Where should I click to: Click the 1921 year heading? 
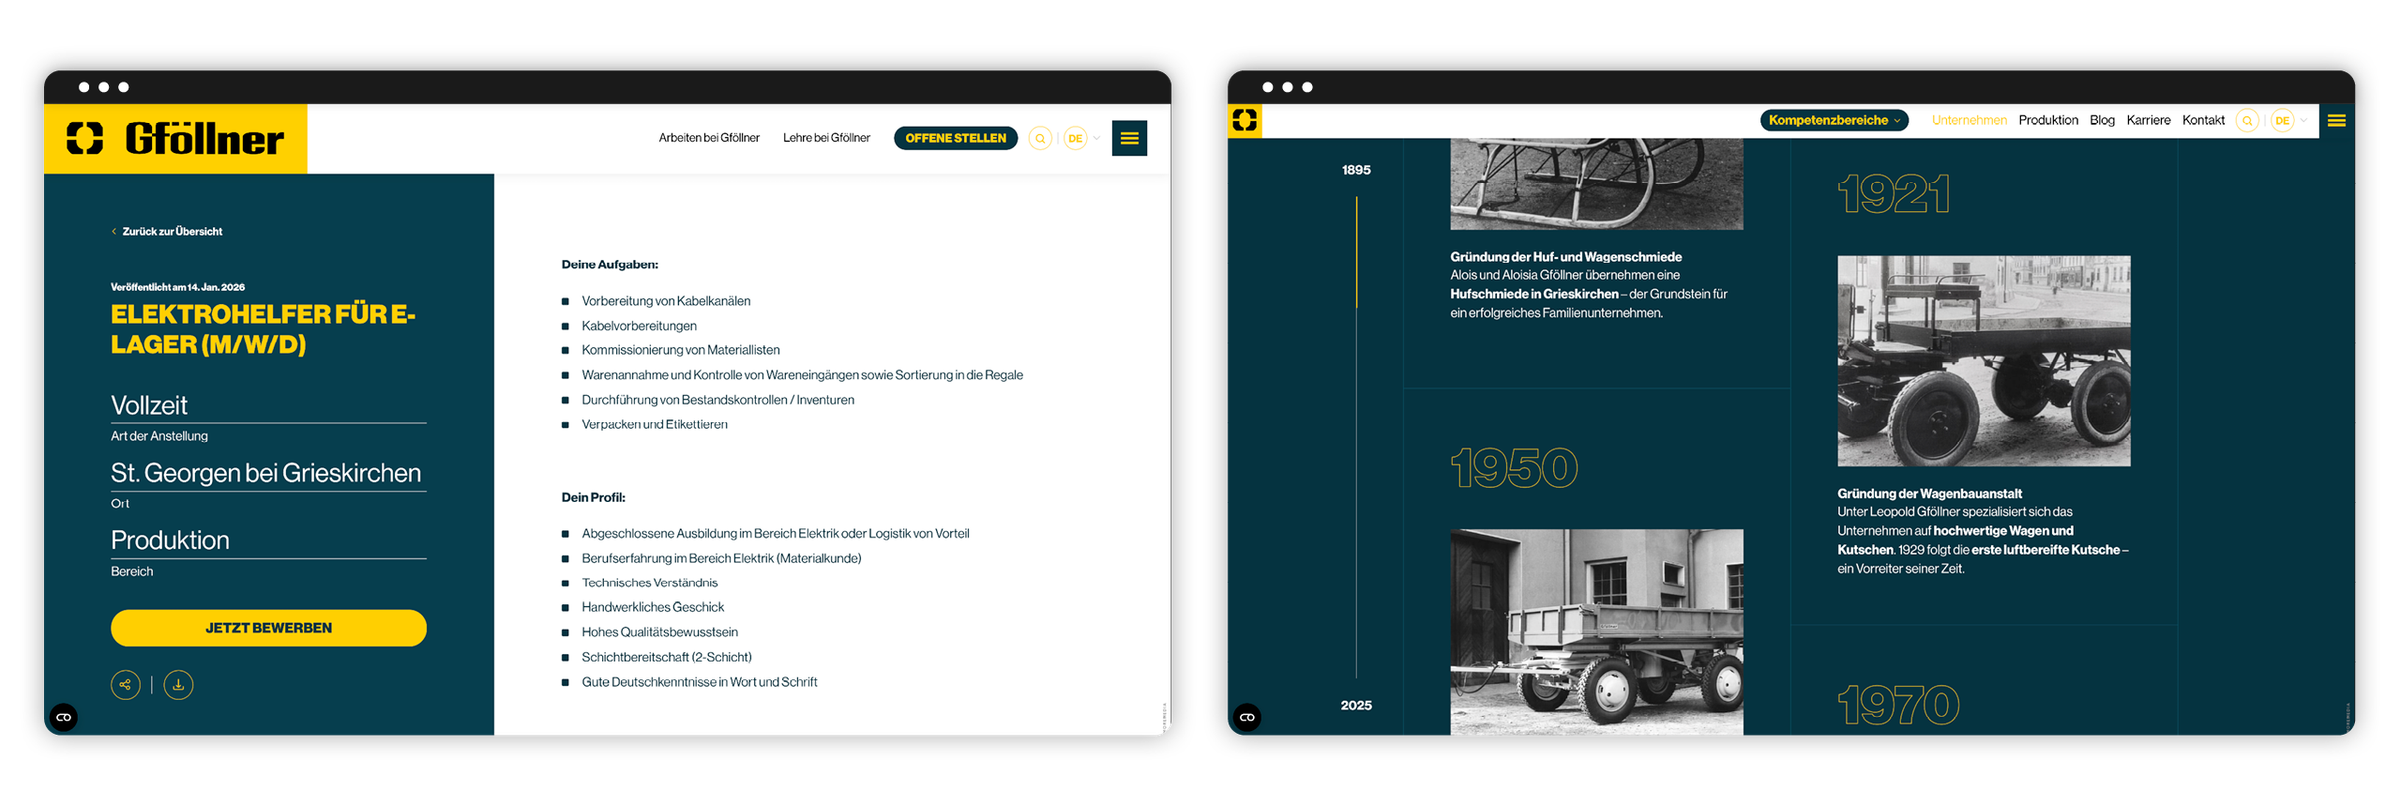coord(1894,194)
